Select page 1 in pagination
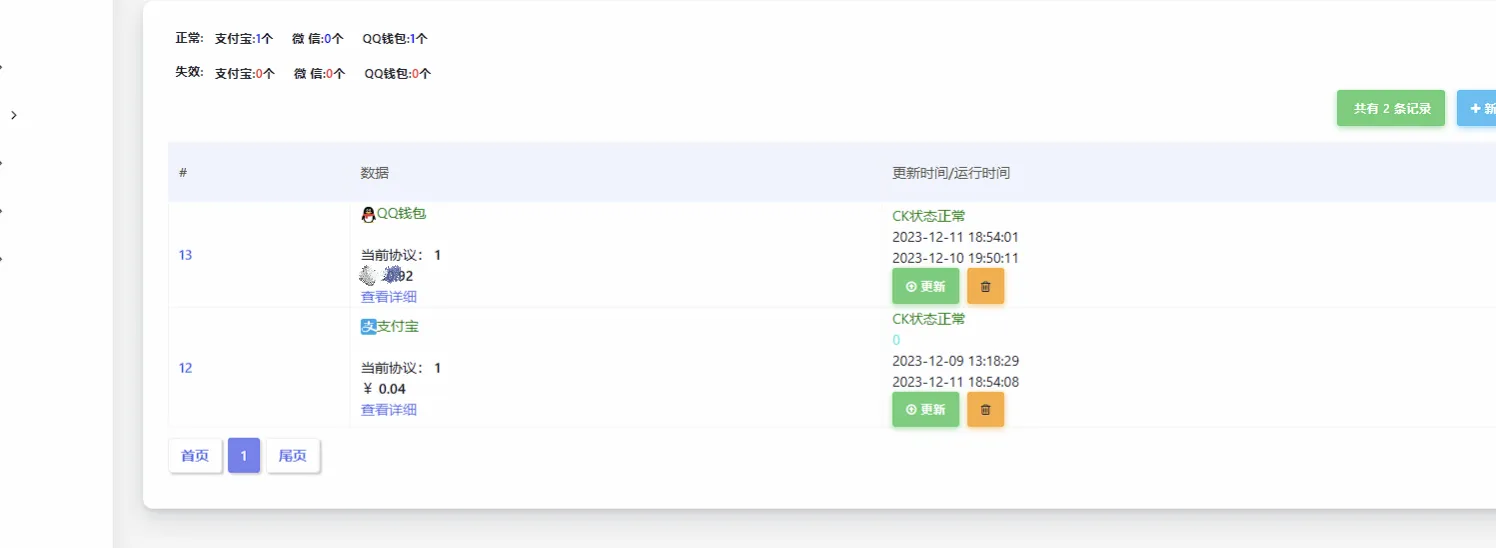The height and width of the screenshot is (548, 1496). click(244, 456)
